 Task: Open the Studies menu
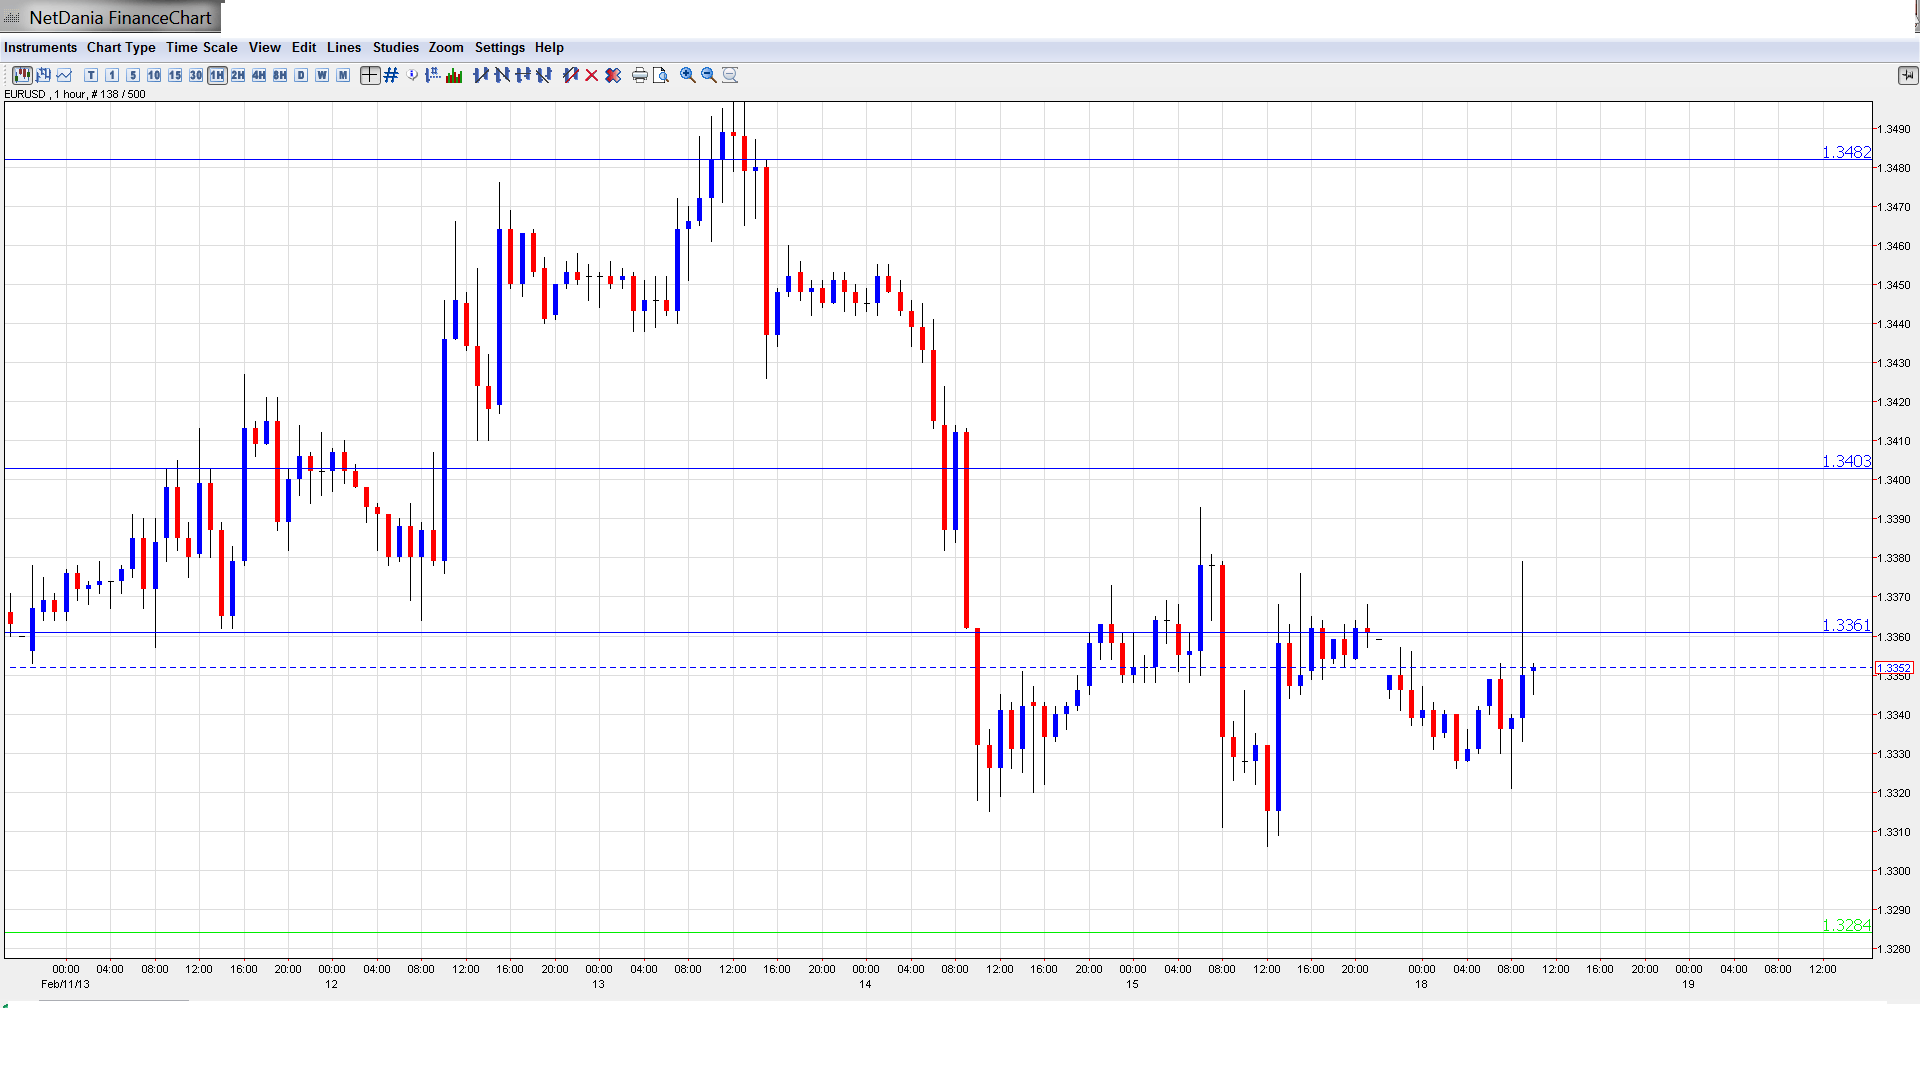[395, 47]
